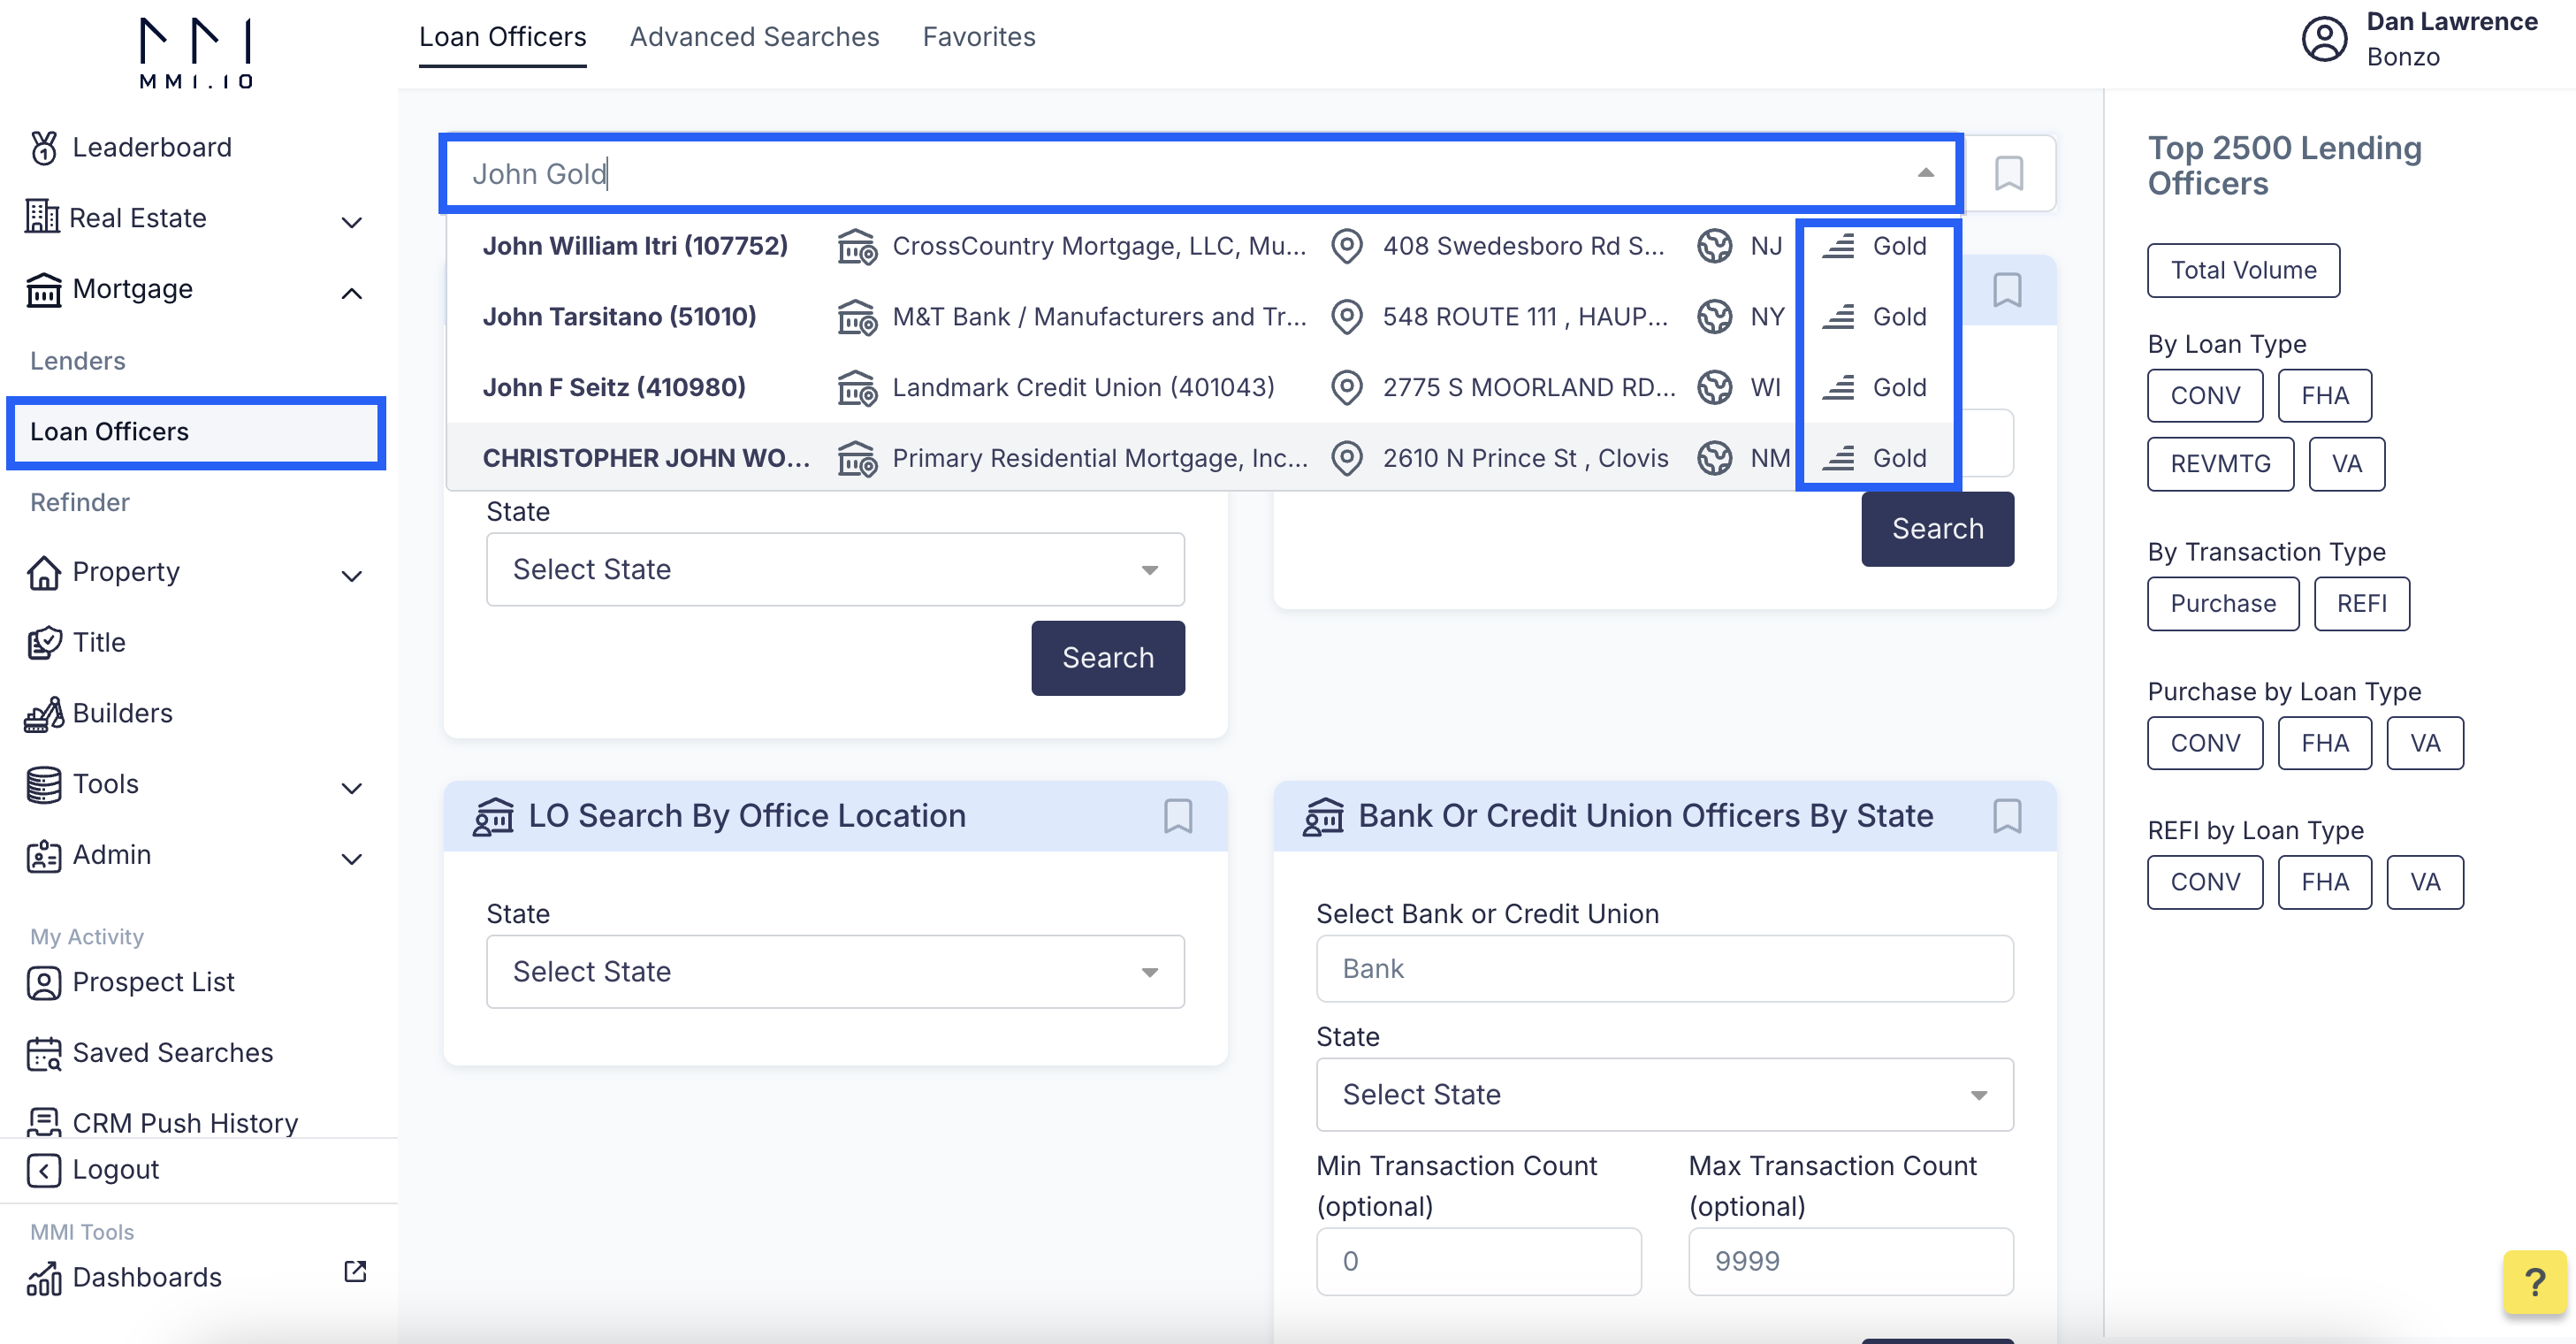Expand the Real Estate menu chevron
Image resolution: width=2576 pixels, height=1344 pixels.
(351, 221)
